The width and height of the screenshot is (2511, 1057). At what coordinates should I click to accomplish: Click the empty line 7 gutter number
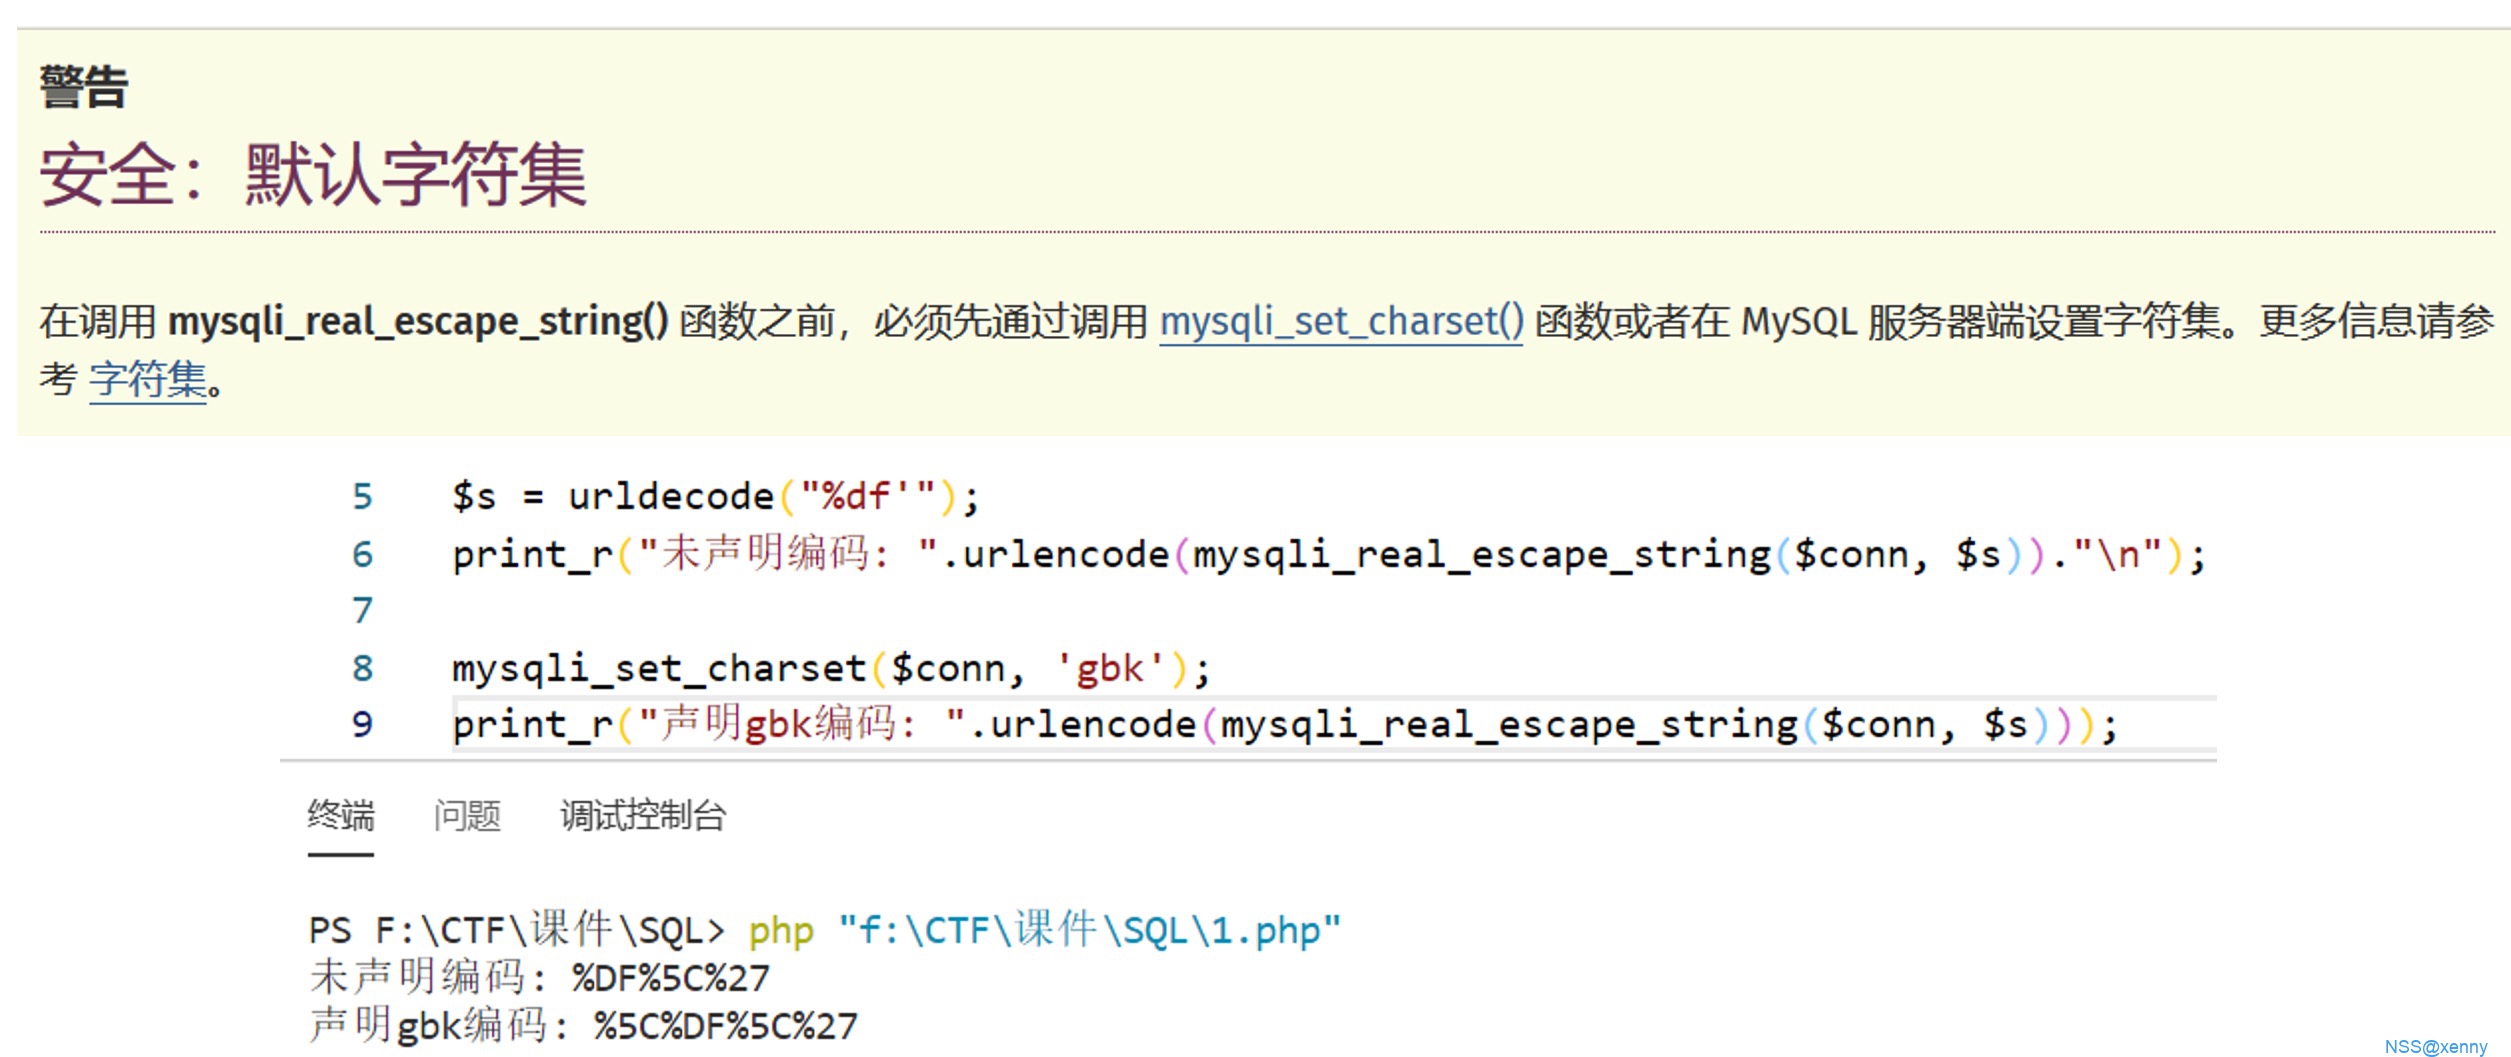point(362,610)
